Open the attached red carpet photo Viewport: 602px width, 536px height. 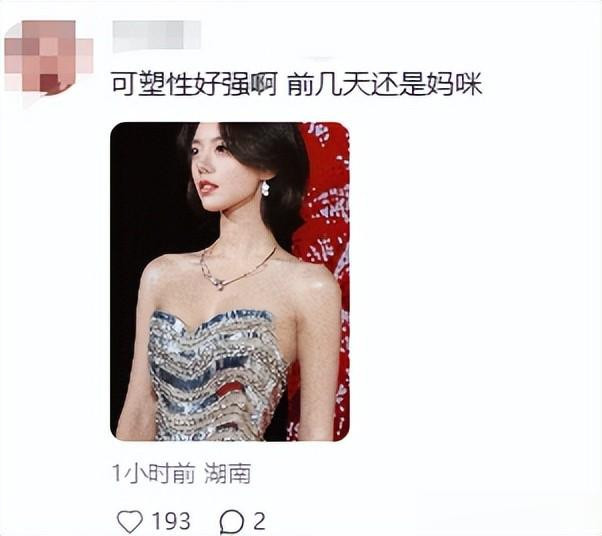point(230,281)
